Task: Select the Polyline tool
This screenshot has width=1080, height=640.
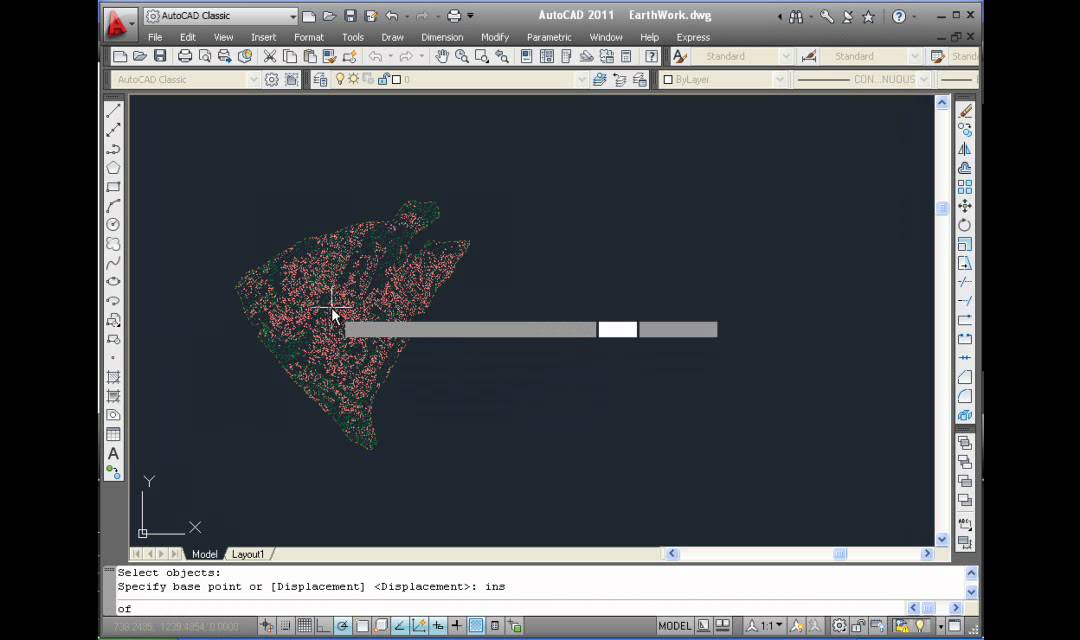Action: click(x=114, y=149)
